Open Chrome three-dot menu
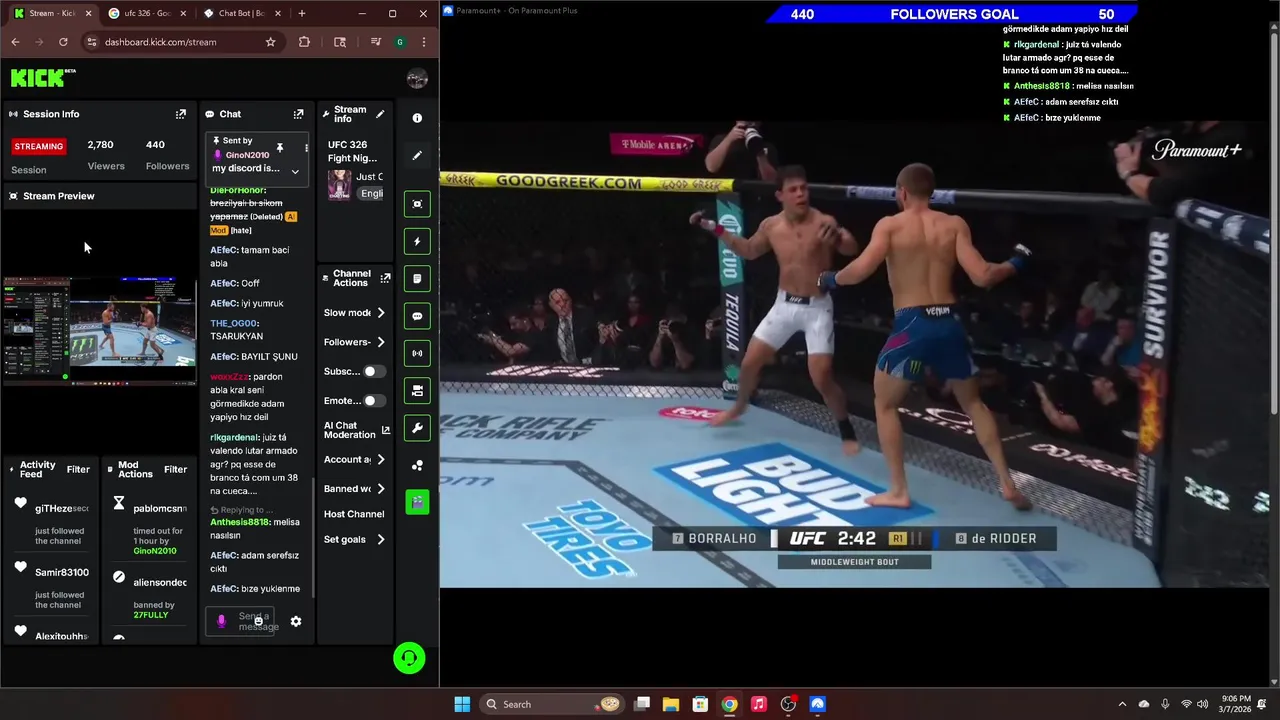 tap(424, 42)
